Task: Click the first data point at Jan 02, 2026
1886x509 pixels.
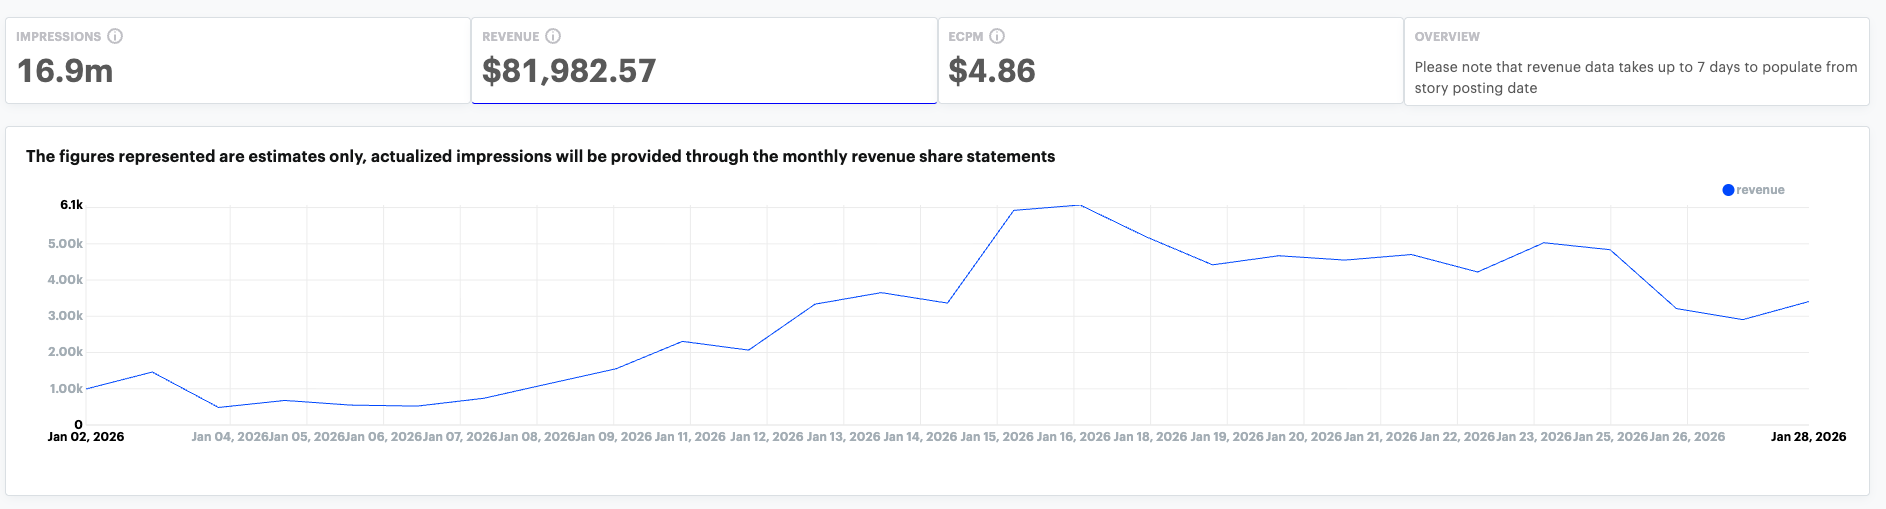Action: tap(86, 389)
